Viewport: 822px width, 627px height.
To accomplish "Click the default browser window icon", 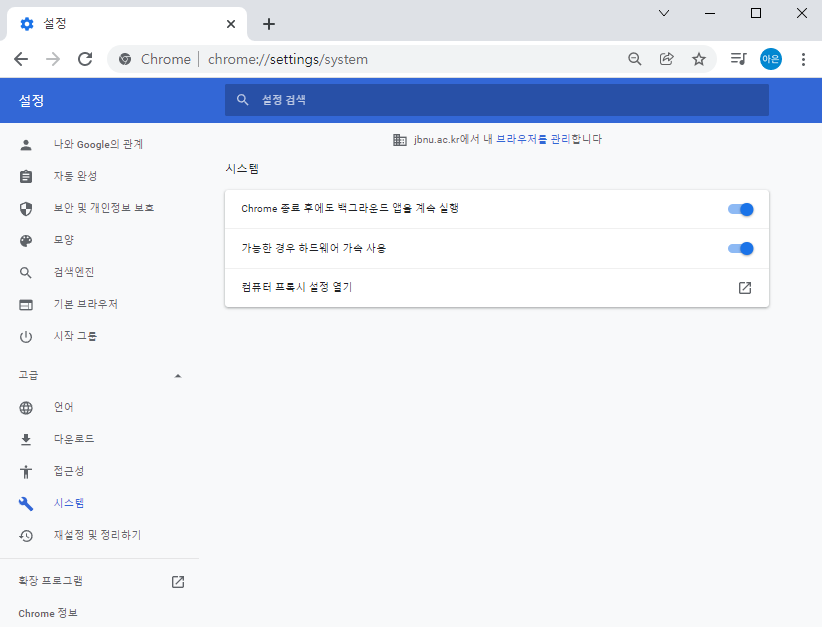I will [x=26, y=305].
